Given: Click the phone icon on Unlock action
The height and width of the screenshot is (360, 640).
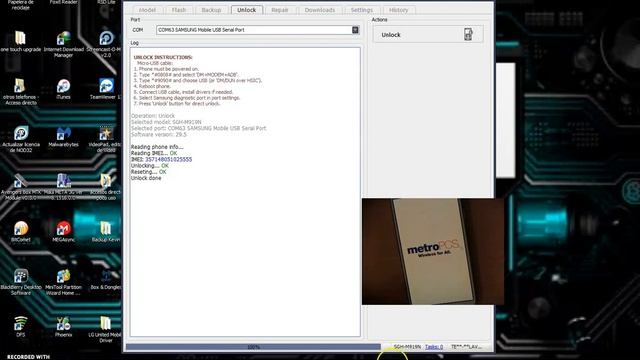Looking at the screenshot, I should pos(468,34).
